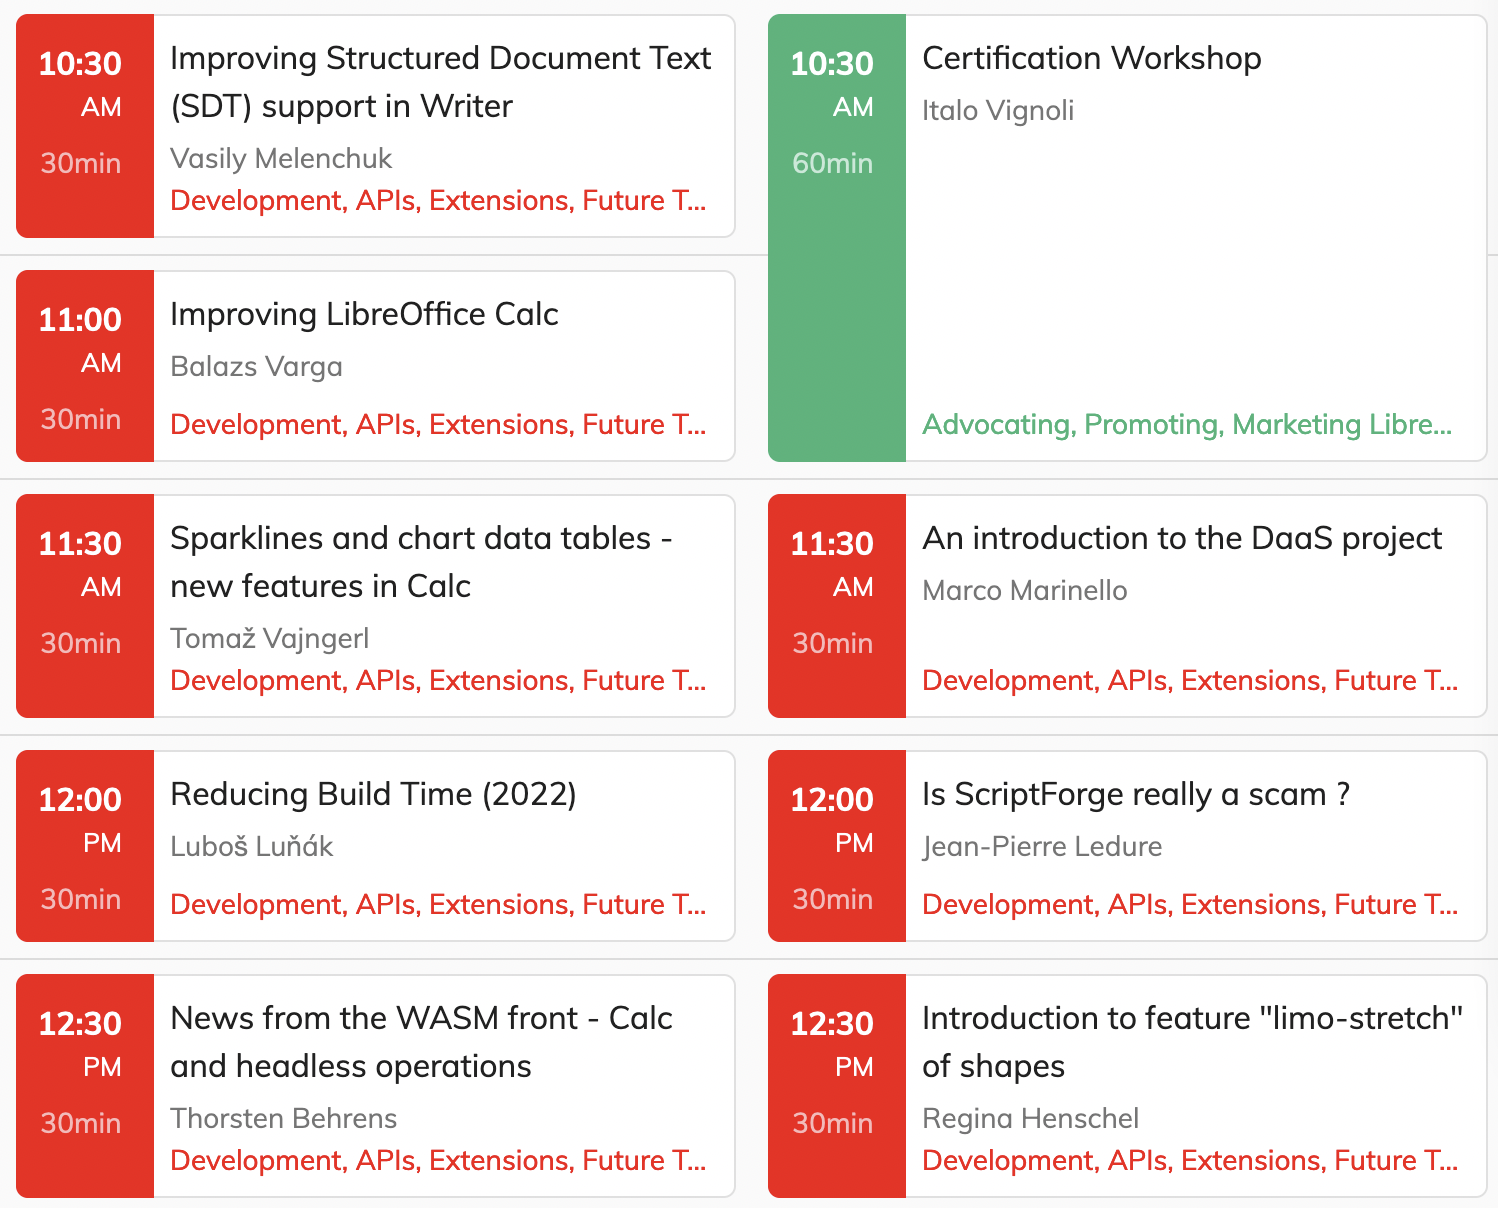Click speaker name Italo Vignoli

tap(997, 110)
